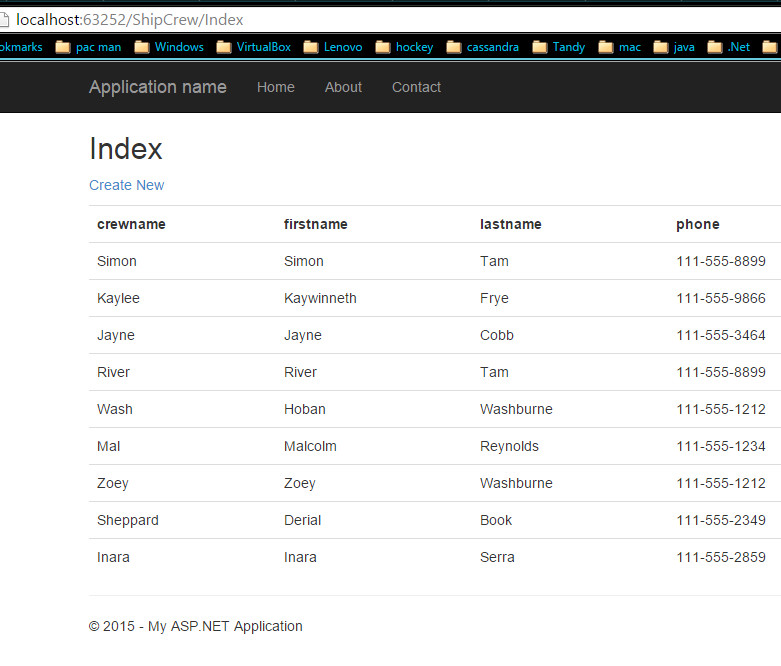Screen dimensions: 781x666
Task: Select the hockey bookmark folder
Action: [404, 47]
